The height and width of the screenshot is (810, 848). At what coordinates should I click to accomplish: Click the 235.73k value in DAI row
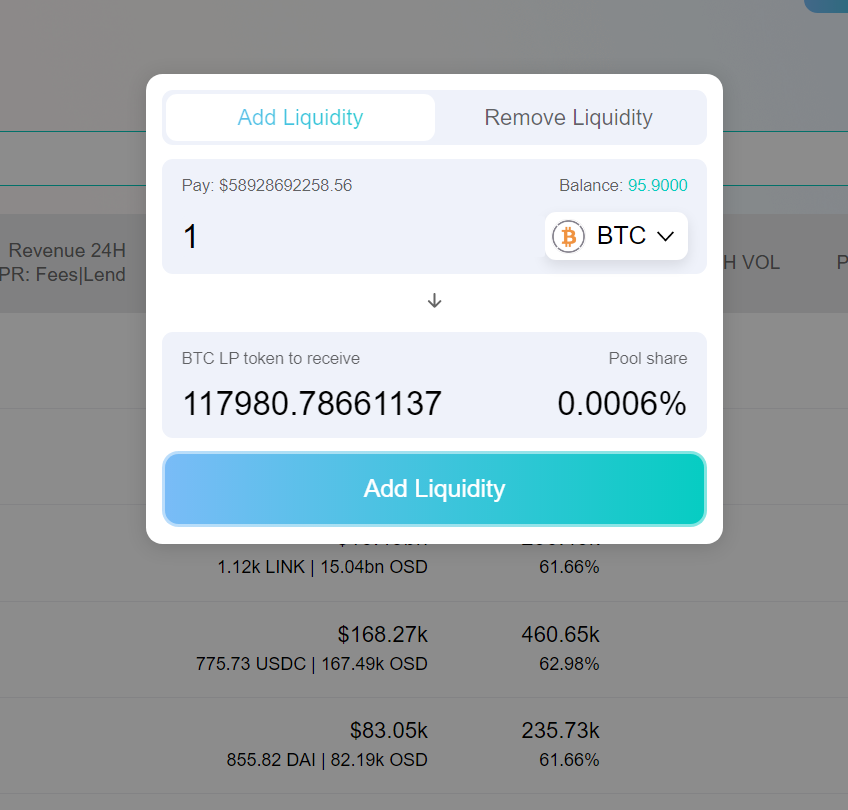[x=560, y=731]
